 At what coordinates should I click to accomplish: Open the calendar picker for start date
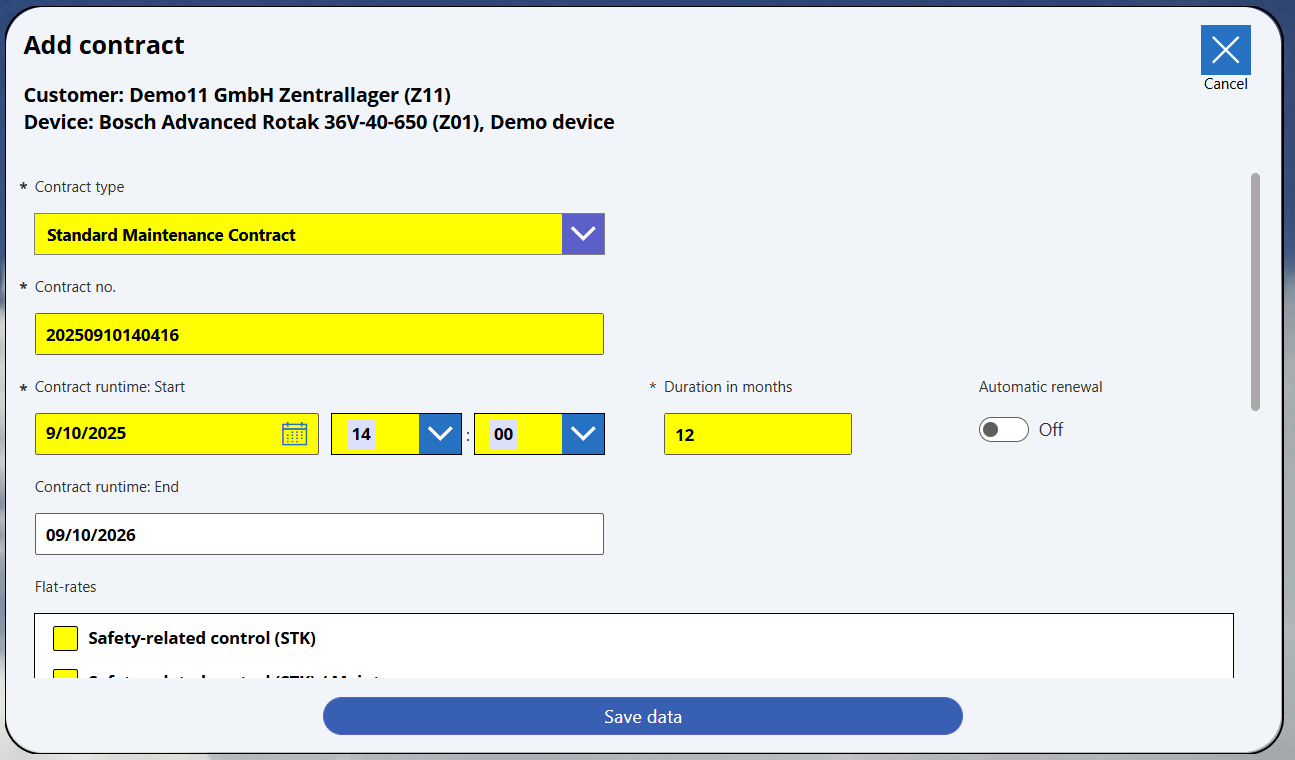click(294, 434)
